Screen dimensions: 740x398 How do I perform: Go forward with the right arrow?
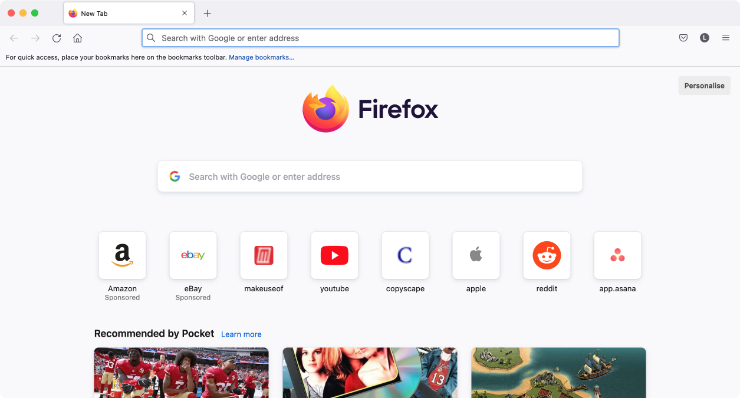click(35, 38)
